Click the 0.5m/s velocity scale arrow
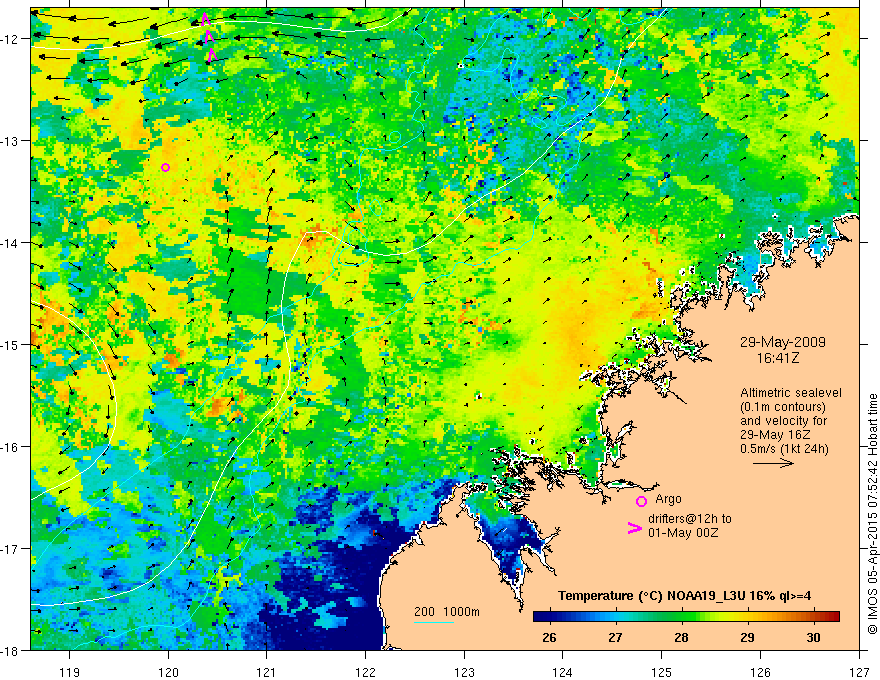 coord(773,463)
